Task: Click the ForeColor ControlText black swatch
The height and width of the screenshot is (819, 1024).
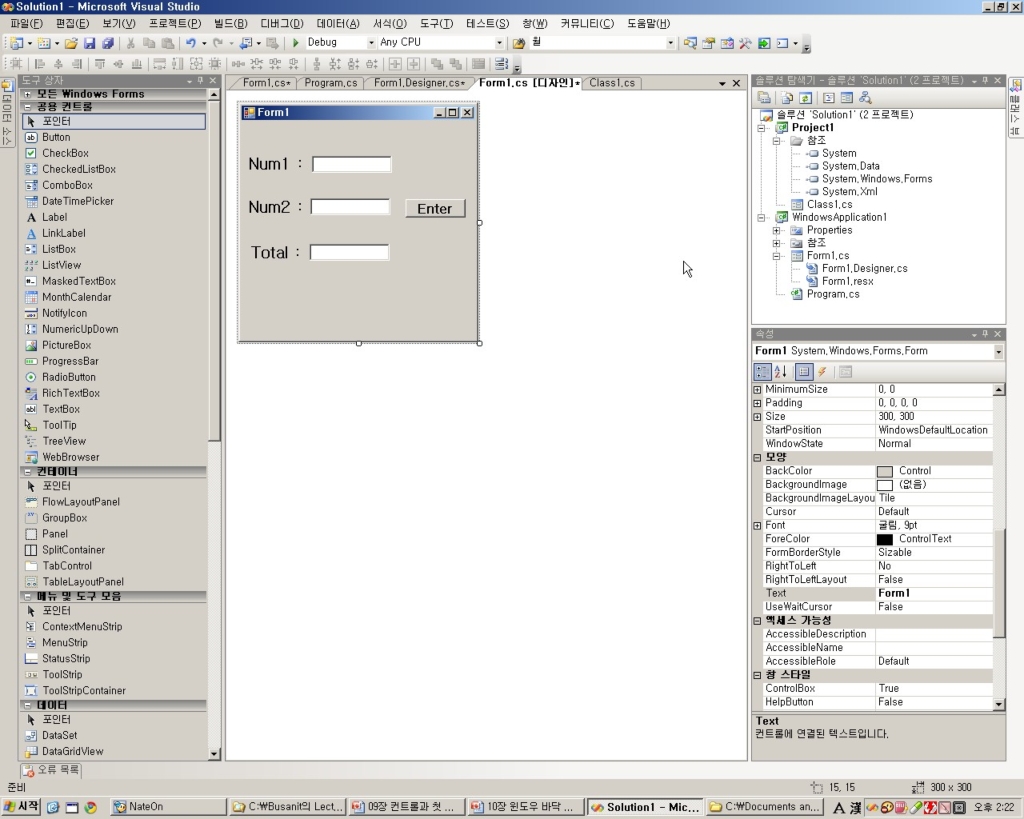Action: coord(884,539)
